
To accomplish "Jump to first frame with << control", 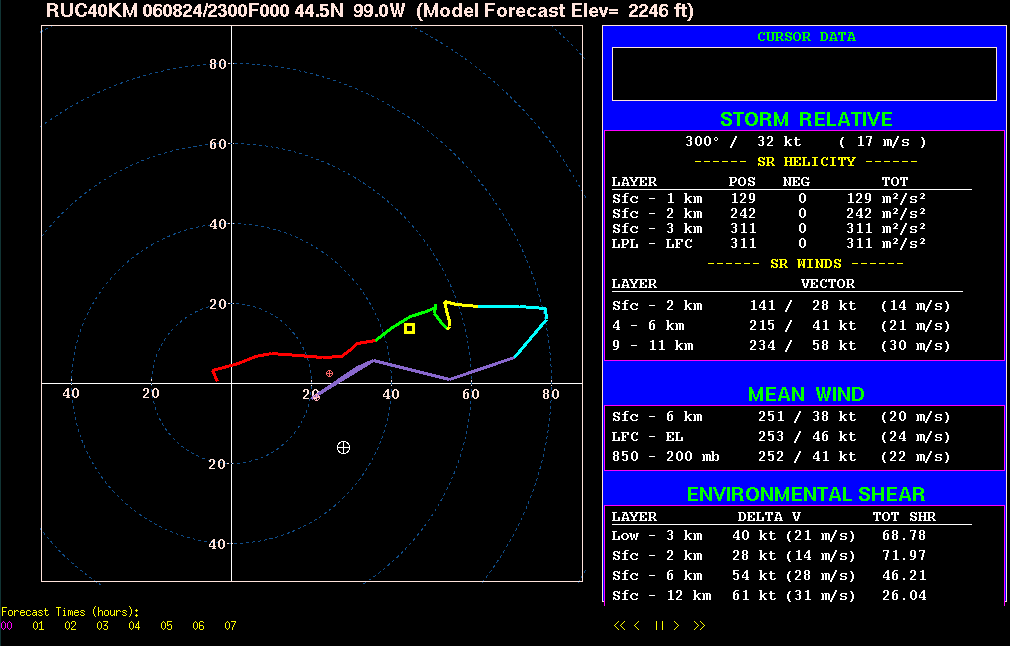I will click(x=620, y=626).
